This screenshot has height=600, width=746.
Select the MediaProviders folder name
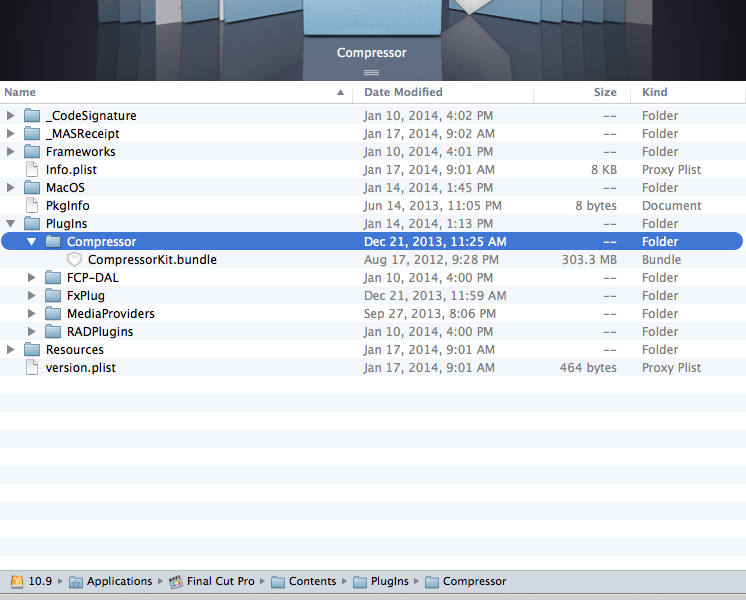click(x=111, y=314)
